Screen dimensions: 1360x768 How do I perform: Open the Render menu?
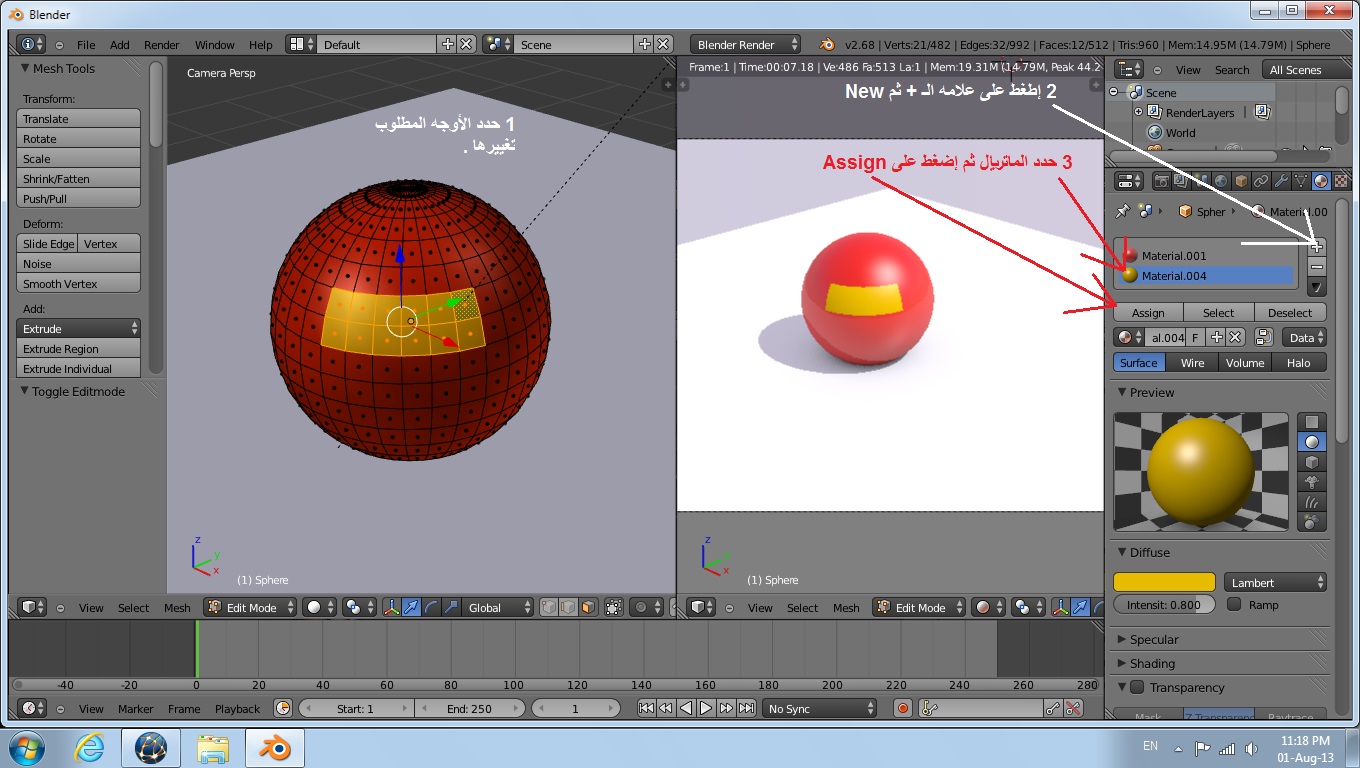[x=161, y=45]
